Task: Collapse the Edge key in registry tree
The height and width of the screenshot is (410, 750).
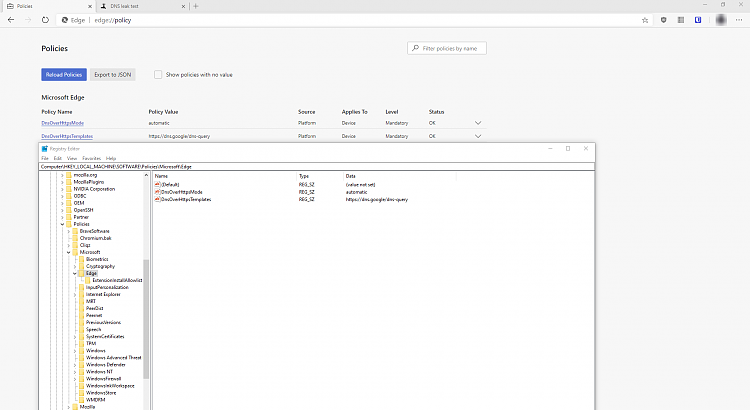Action: pyautogui.click(x=75, y=273)
